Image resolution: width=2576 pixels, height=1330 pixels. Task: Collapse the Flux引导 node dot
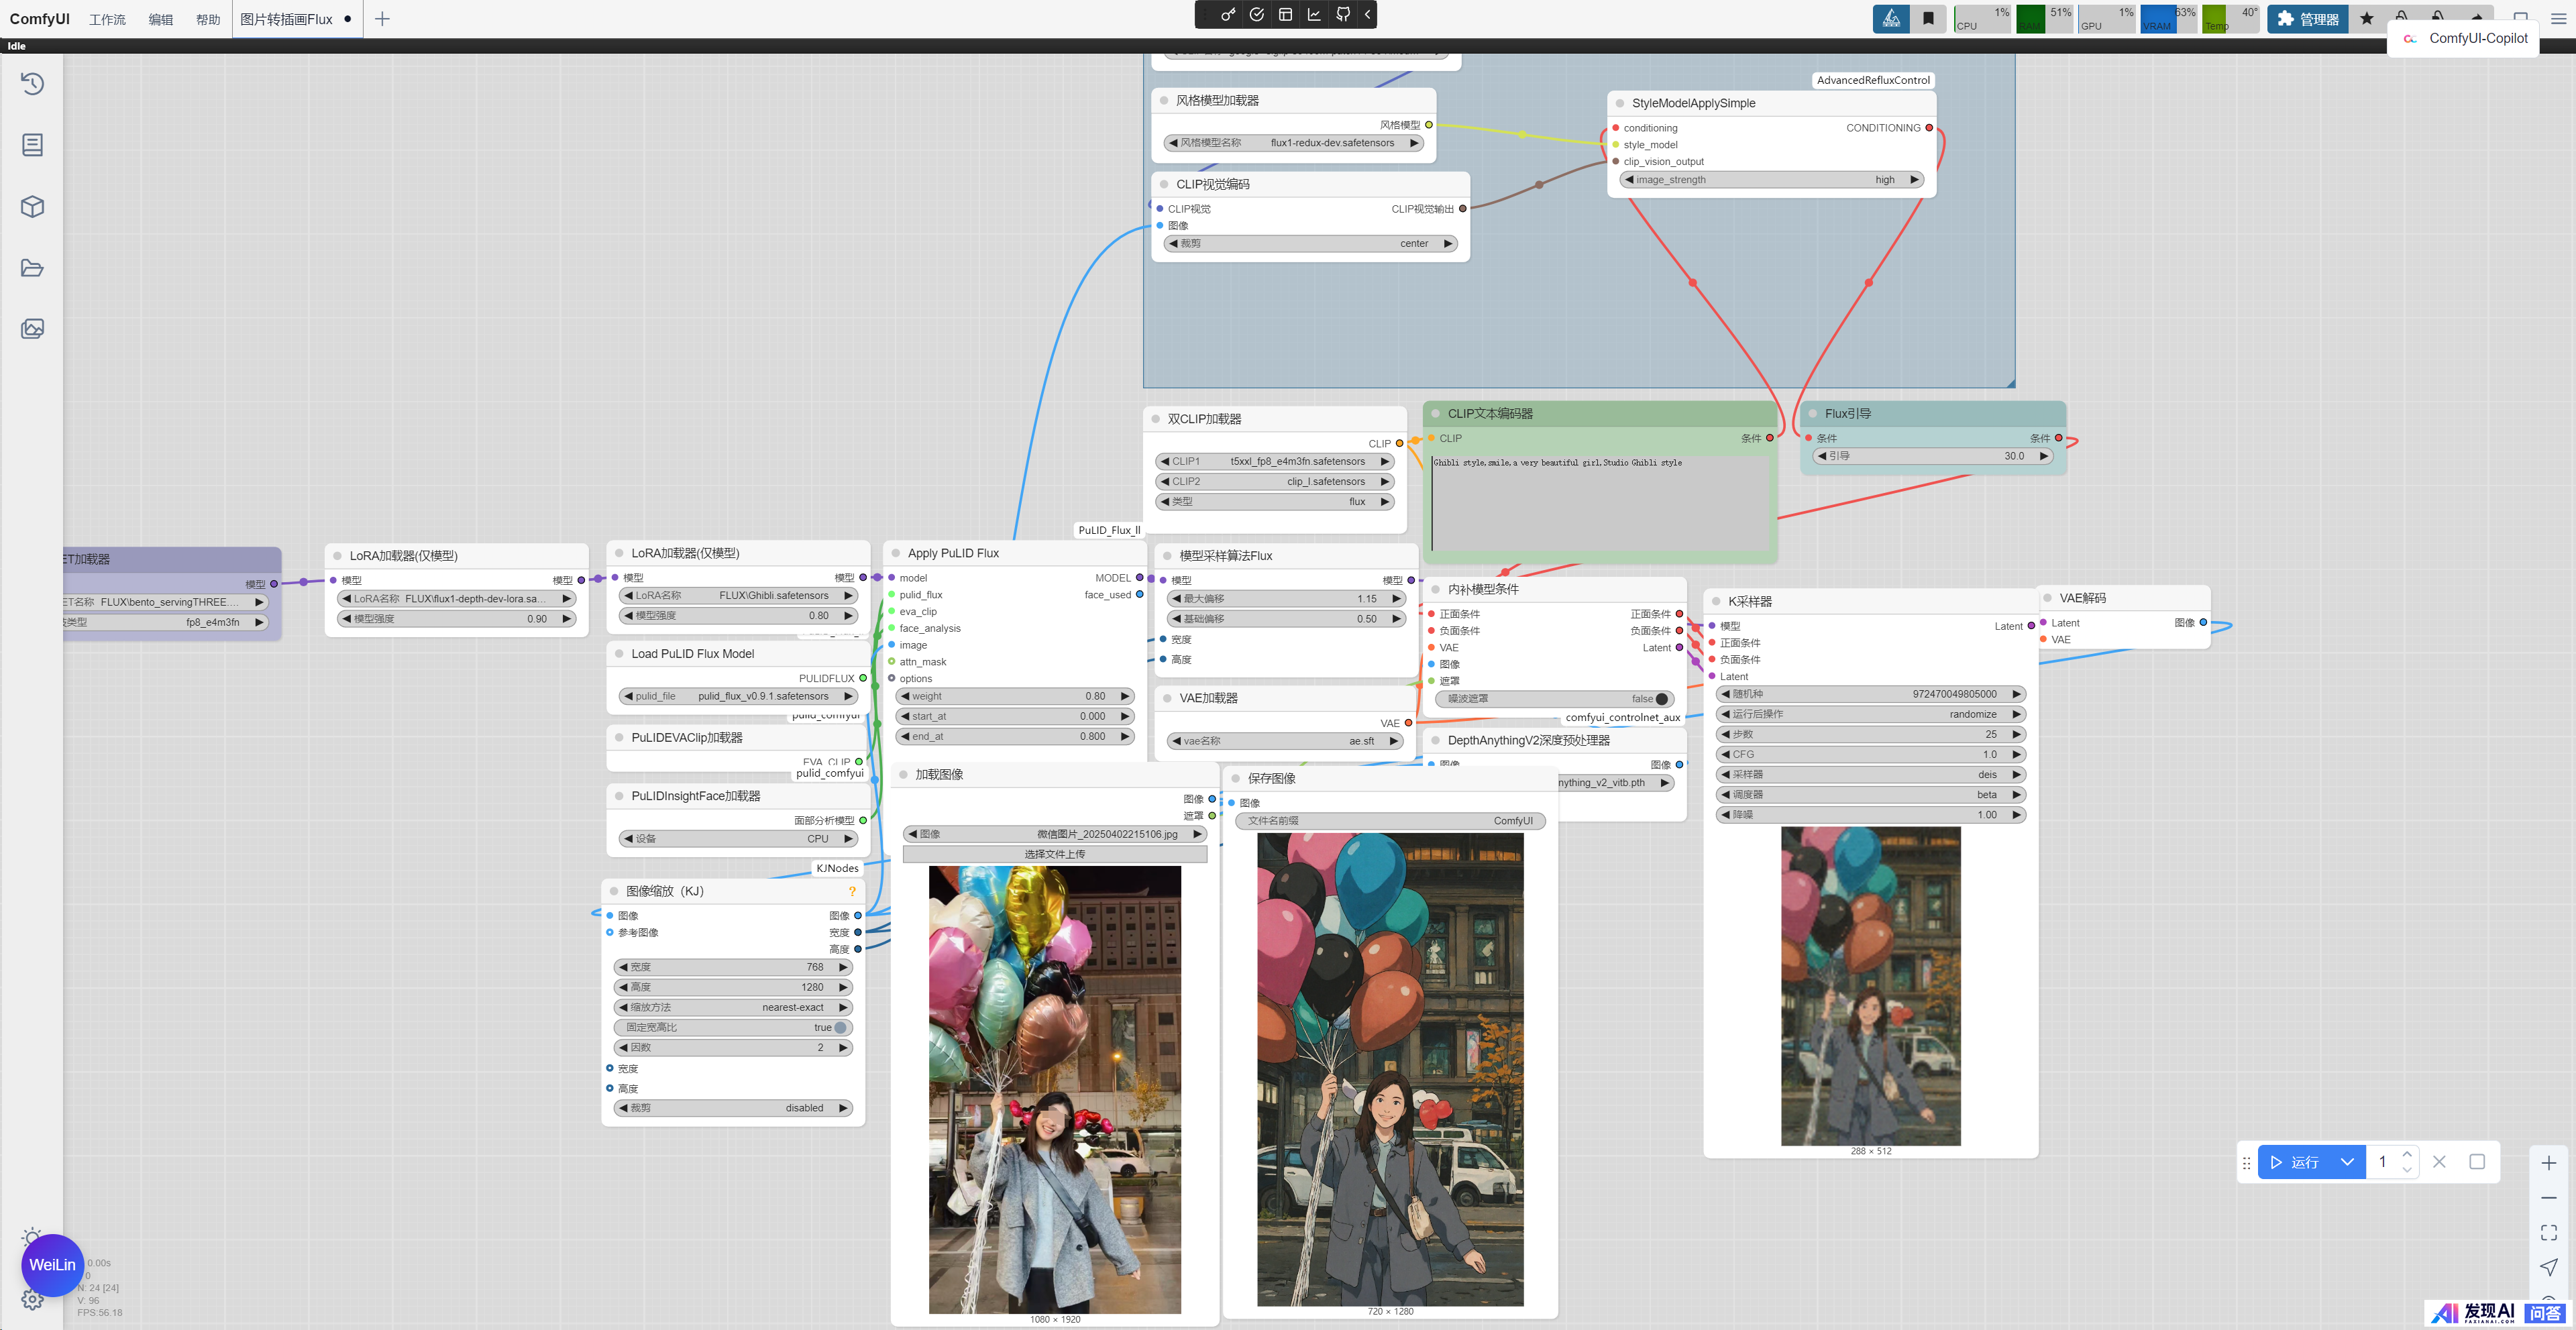pyautogui.click(x=1813, y=413)
